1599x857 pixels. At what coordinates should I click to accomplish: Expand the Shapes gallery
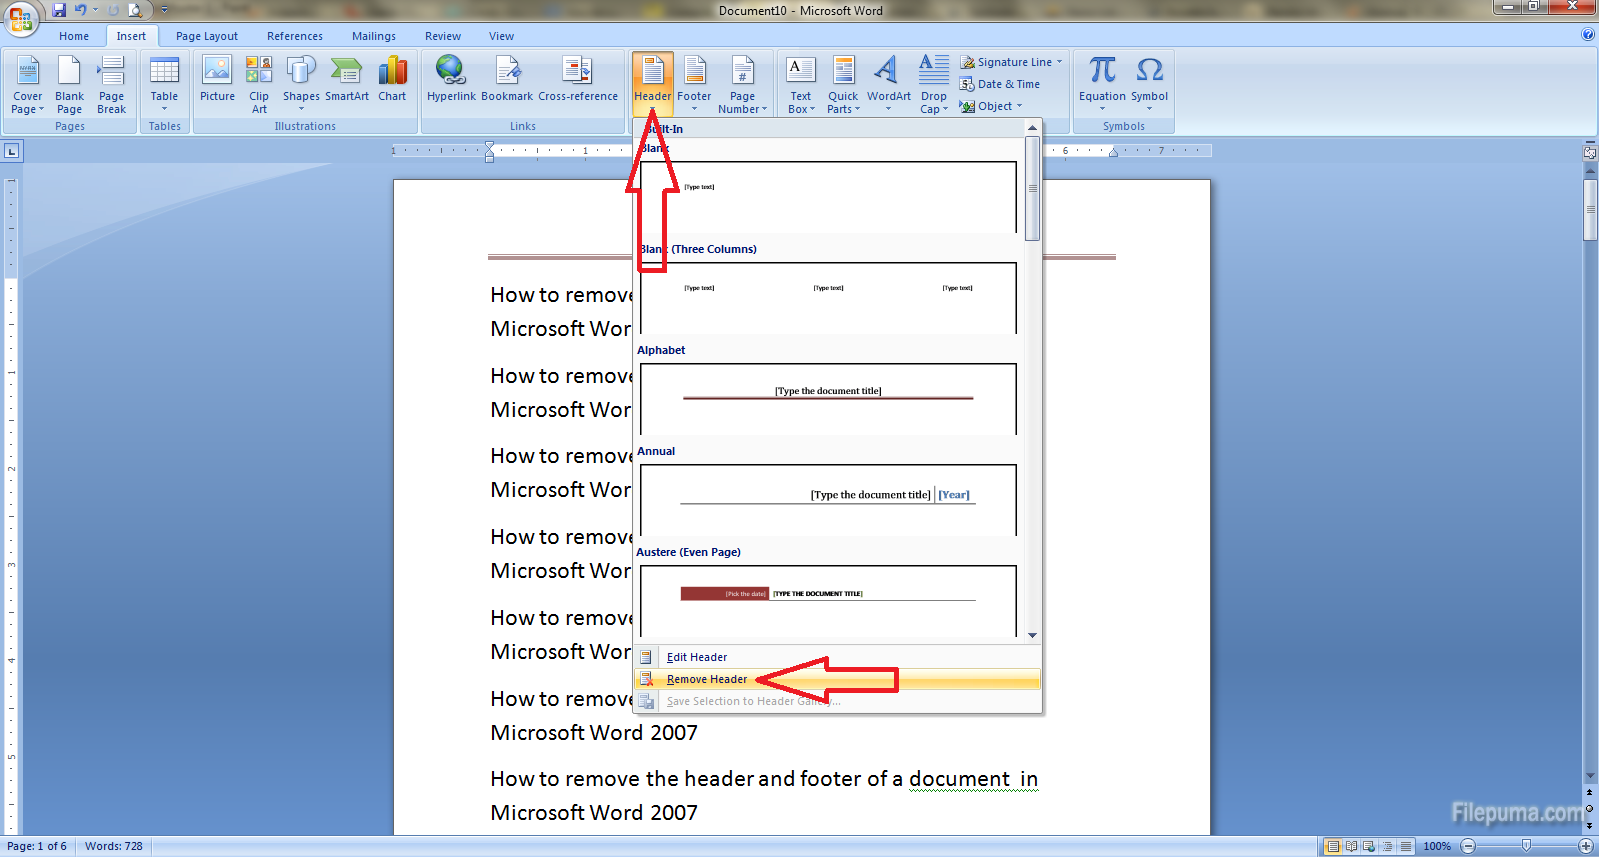pyautogui.click(x=301, y=85)
